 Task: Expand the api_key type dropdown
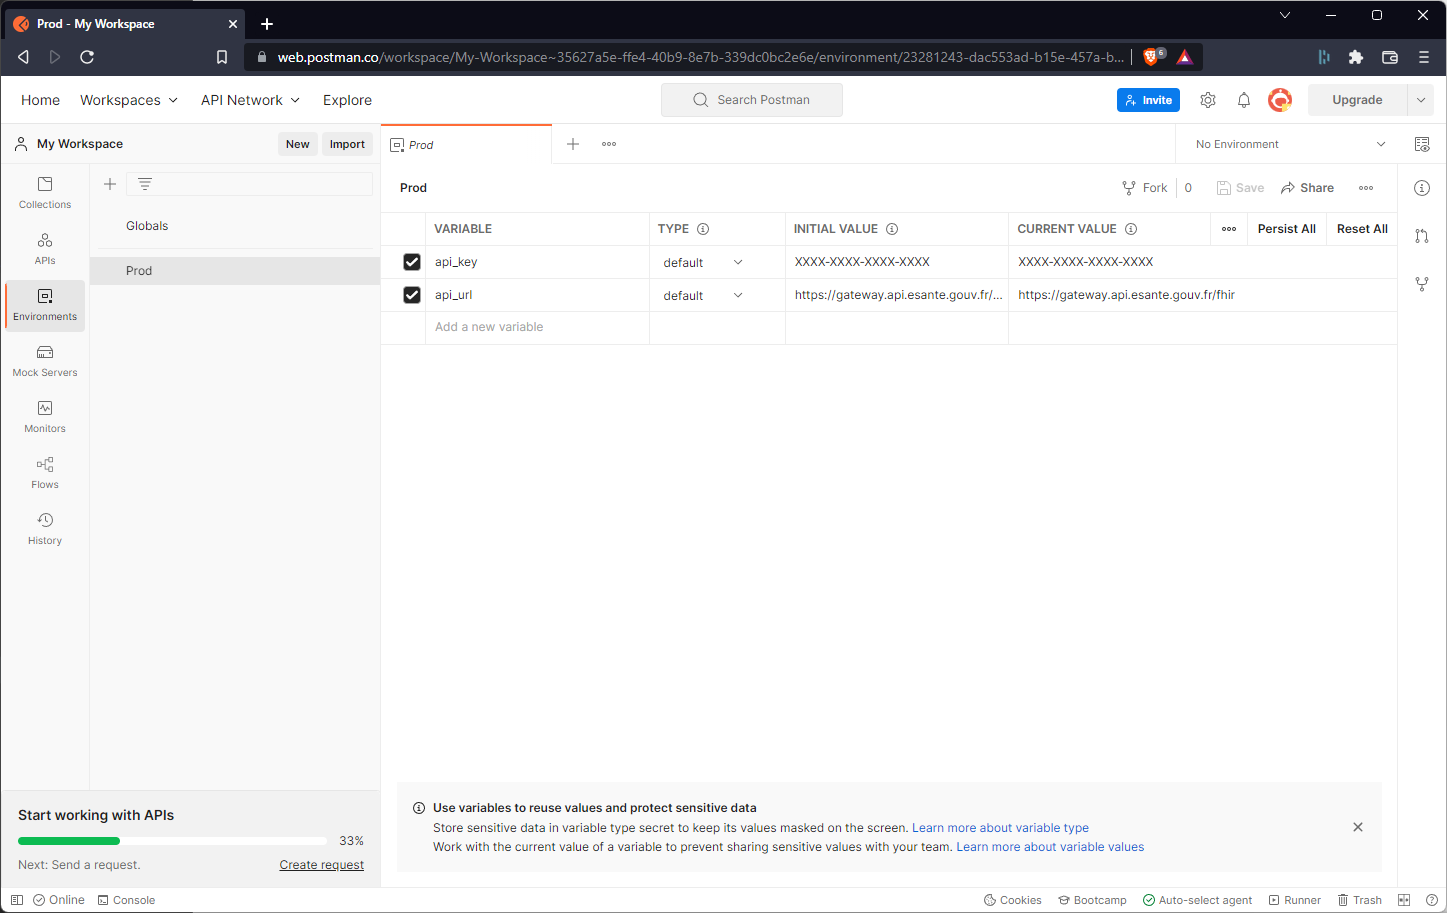[x=738, y=263]
